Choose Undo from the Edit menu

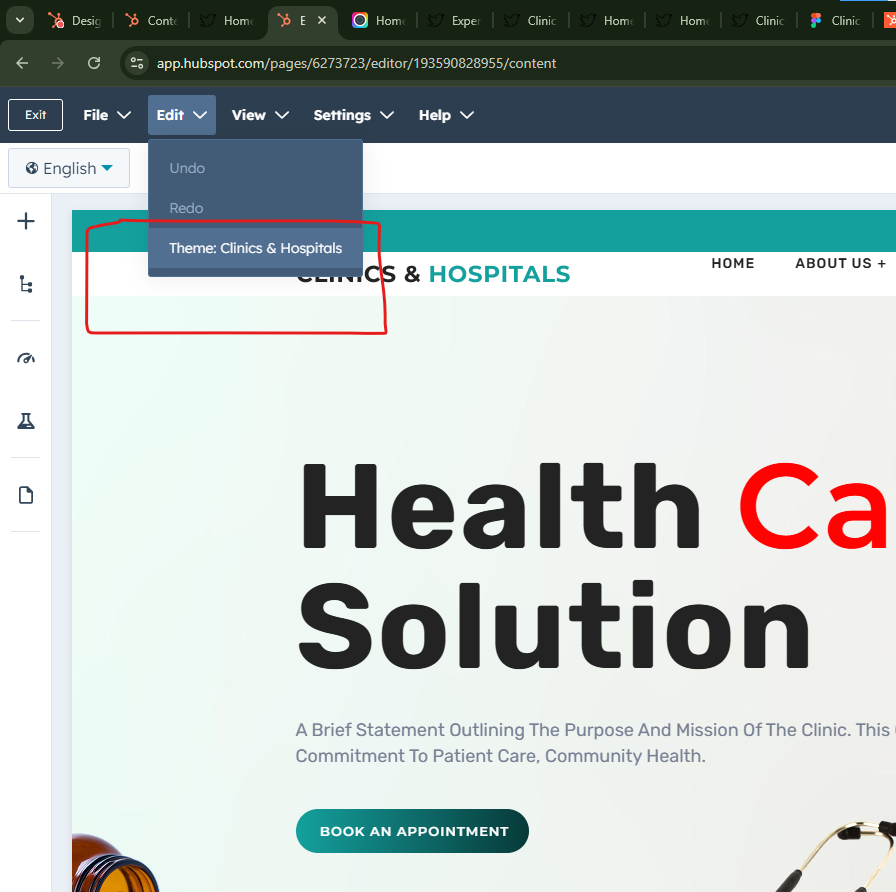click(187, 168)
